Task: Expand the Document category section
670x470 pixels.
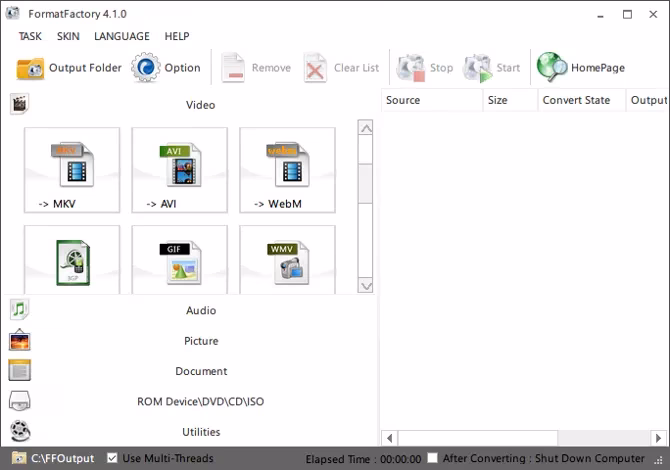Action: coord(200,371)
